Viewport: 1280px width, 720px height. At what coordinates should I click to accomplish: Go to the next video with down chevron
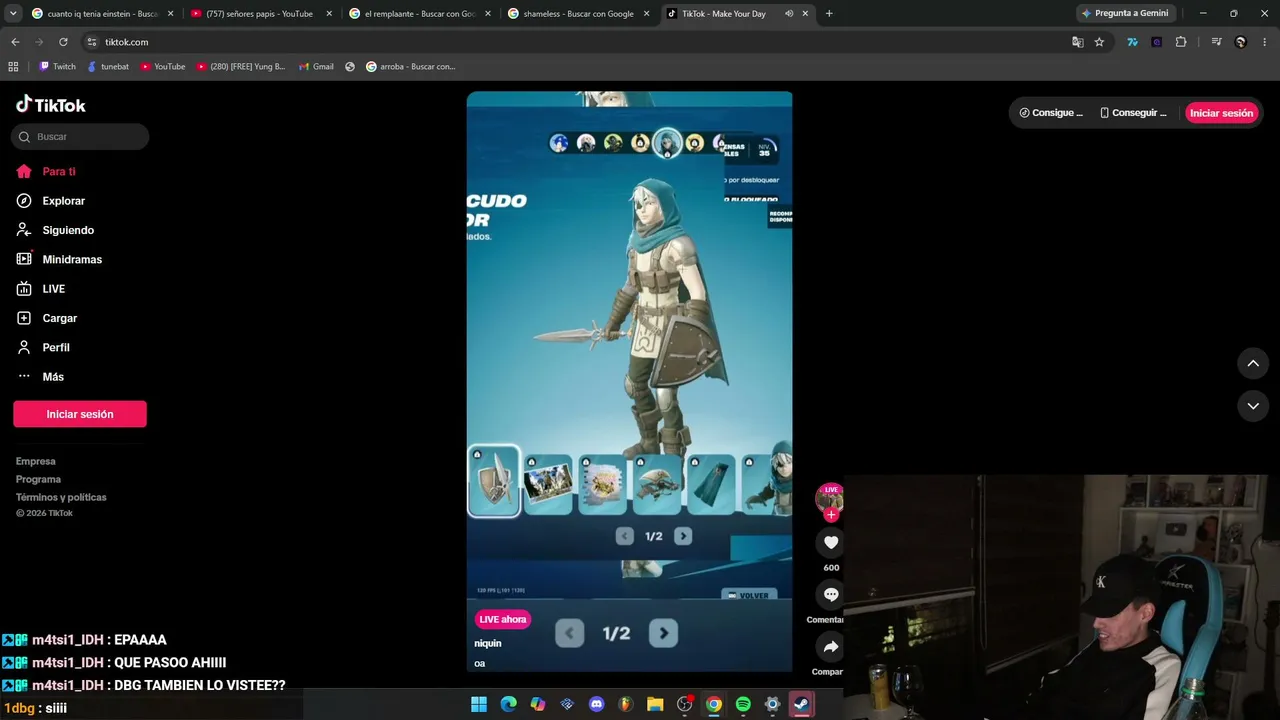1253,406
